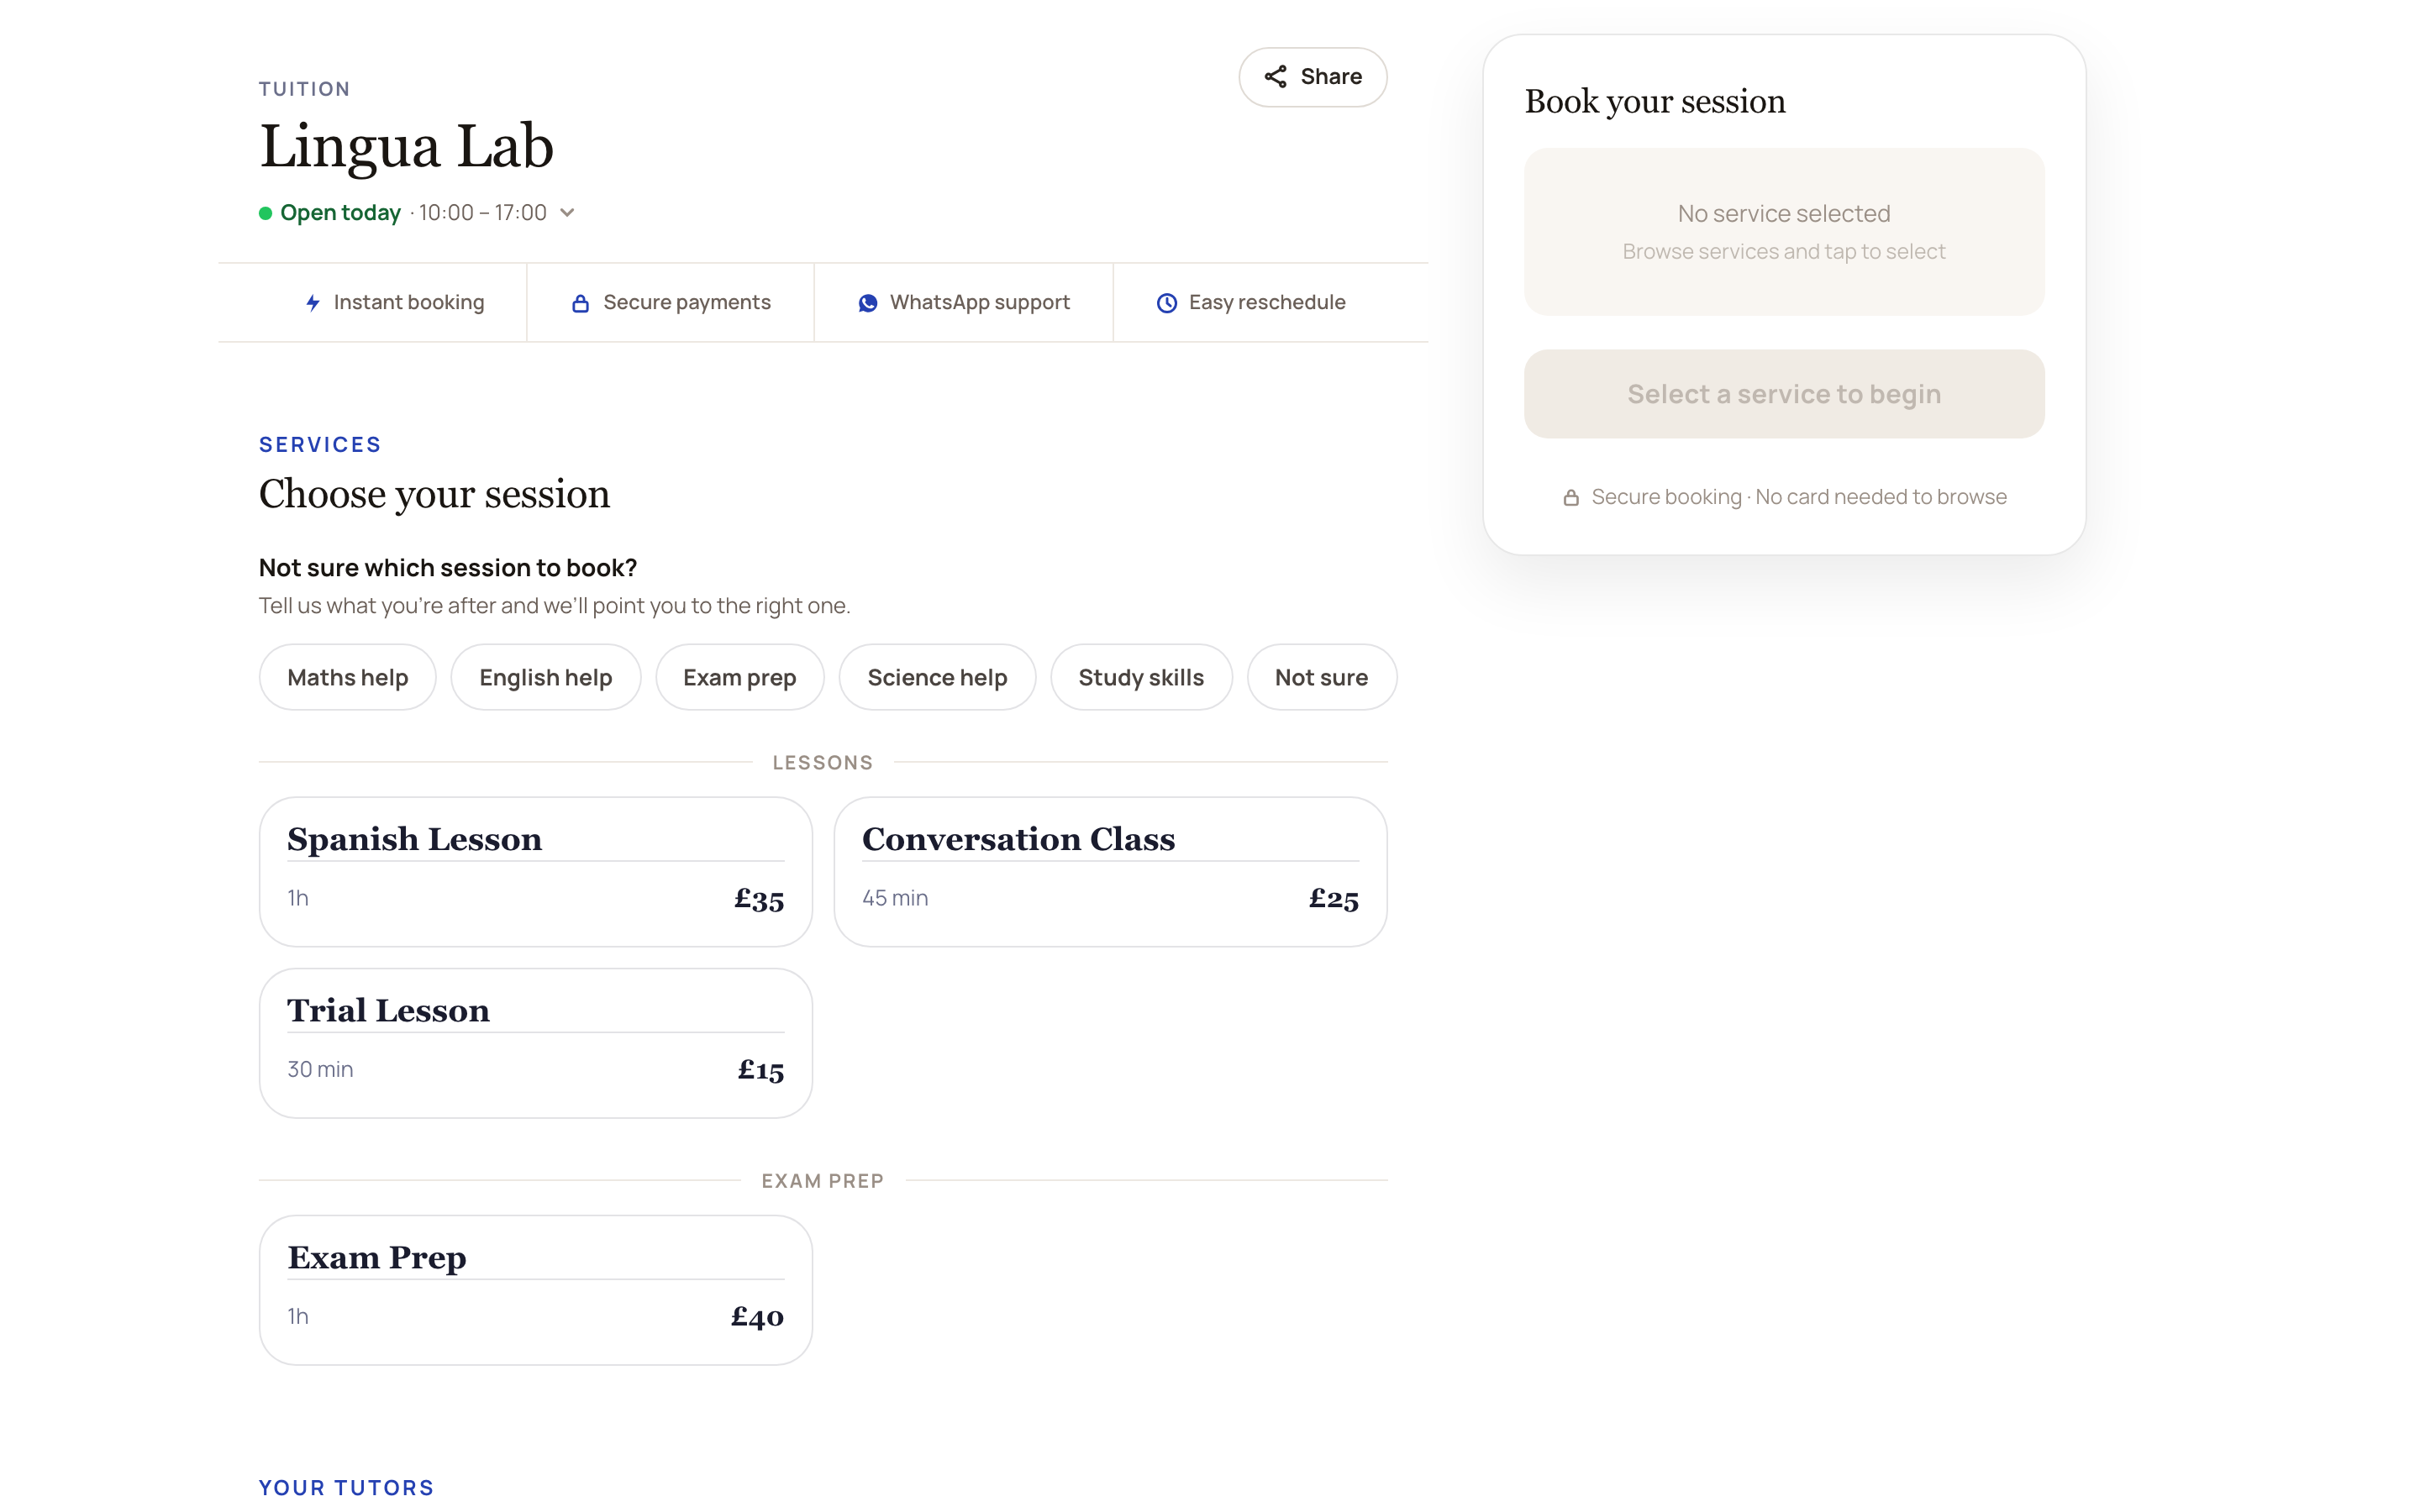This screenshot has height=1512, width=2420.
Task: Click the Open today text
Action: (340, 213)
